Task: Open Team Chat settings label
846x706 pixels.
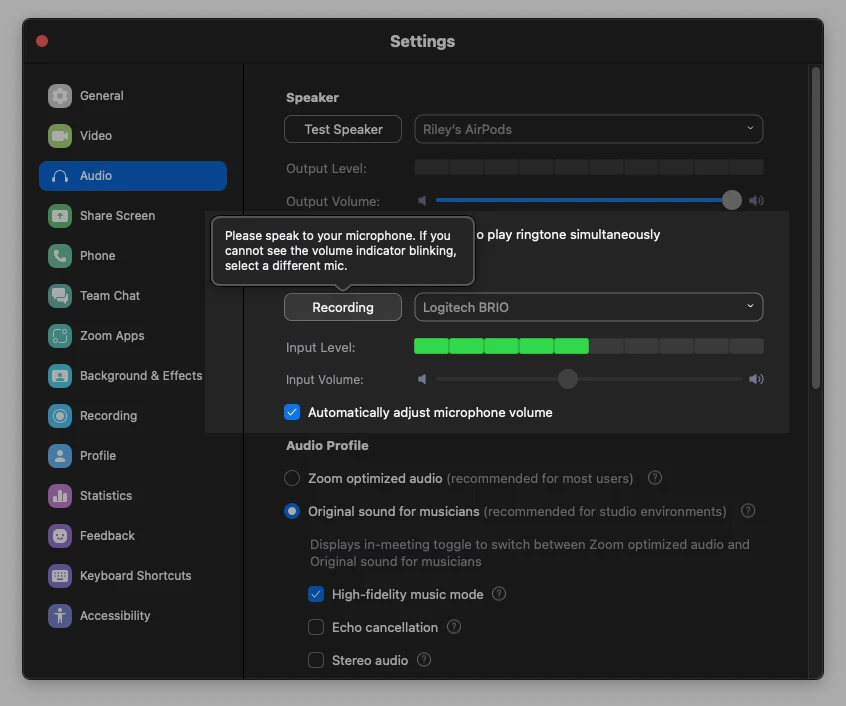Action: point(110,296)
